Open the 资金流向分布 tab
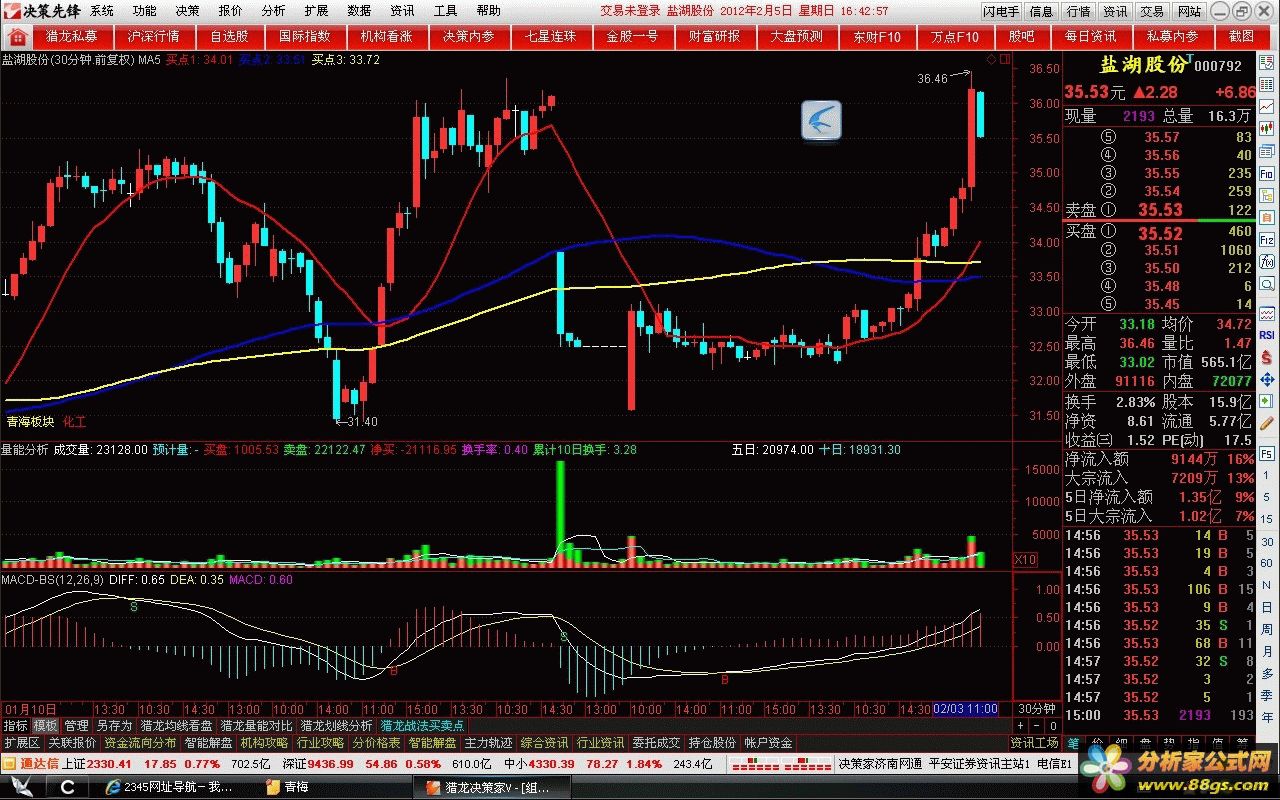The image size is (1280, 800). coord(140,743)
